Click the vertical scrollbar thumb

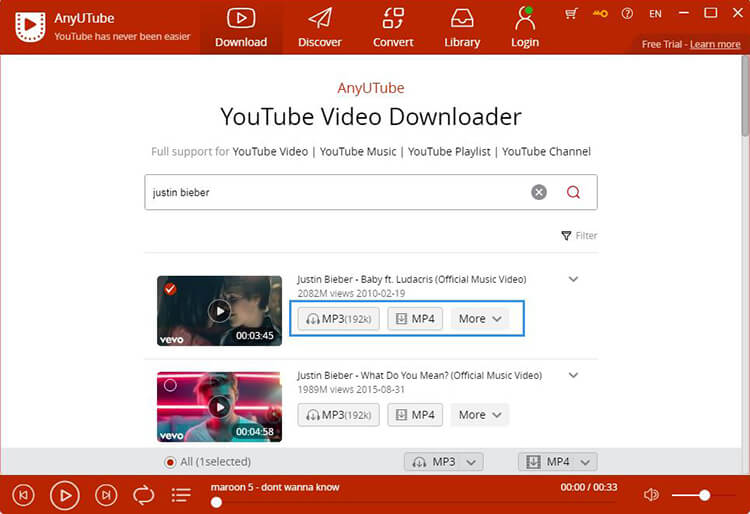[745, 96]
